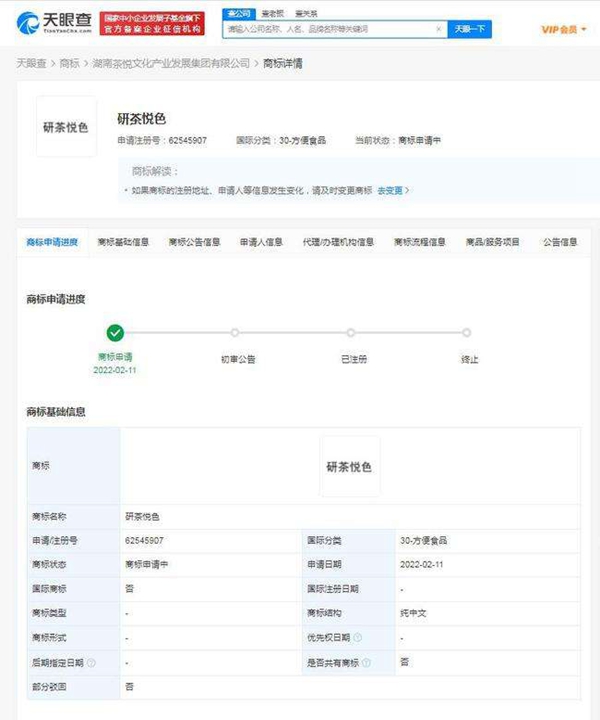This screenshot has width=600, height=720.
Task: Click the 初审公告 progress step circle
Action: coord(235,332)
